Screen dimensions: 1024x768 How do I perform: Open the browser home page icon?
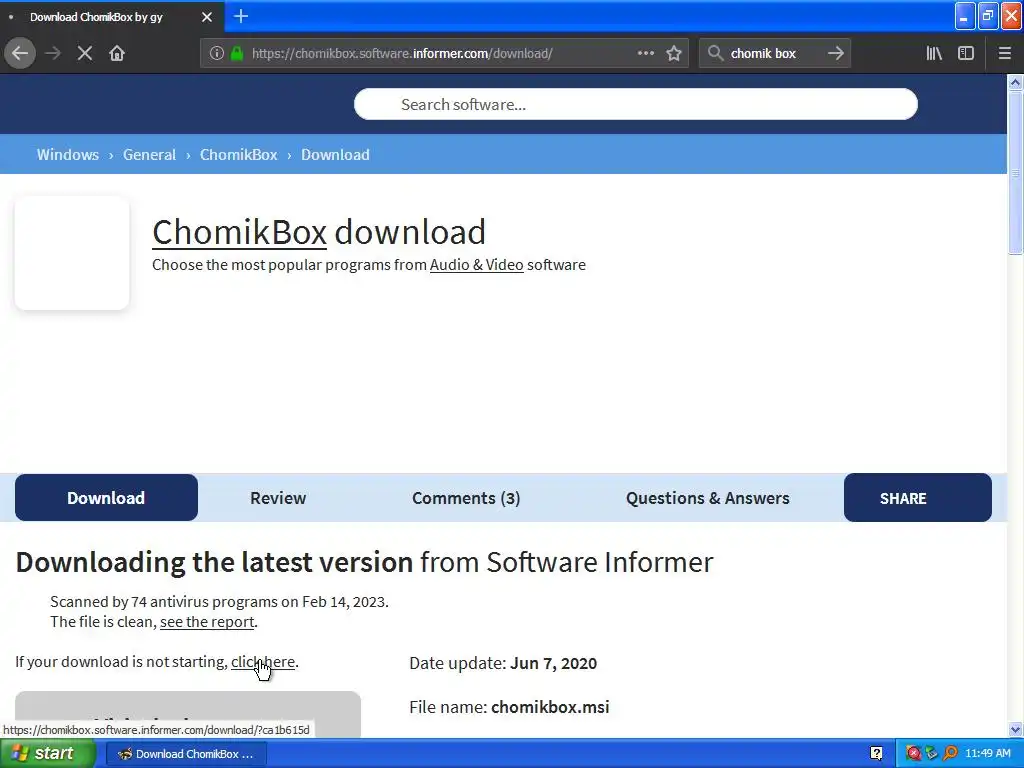tap(117, 53)
